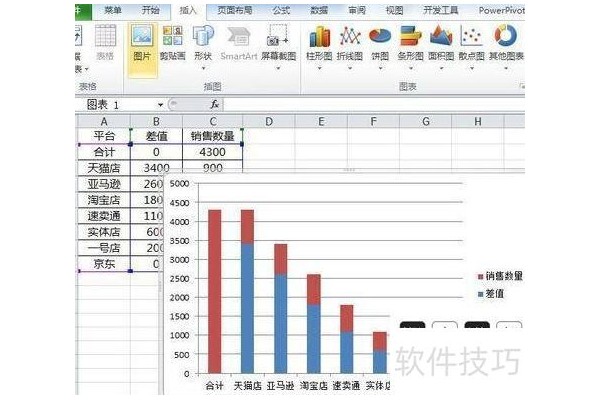
Task: Open the 开发工具 (Developer) tab
Action: [x=440, y=10]
